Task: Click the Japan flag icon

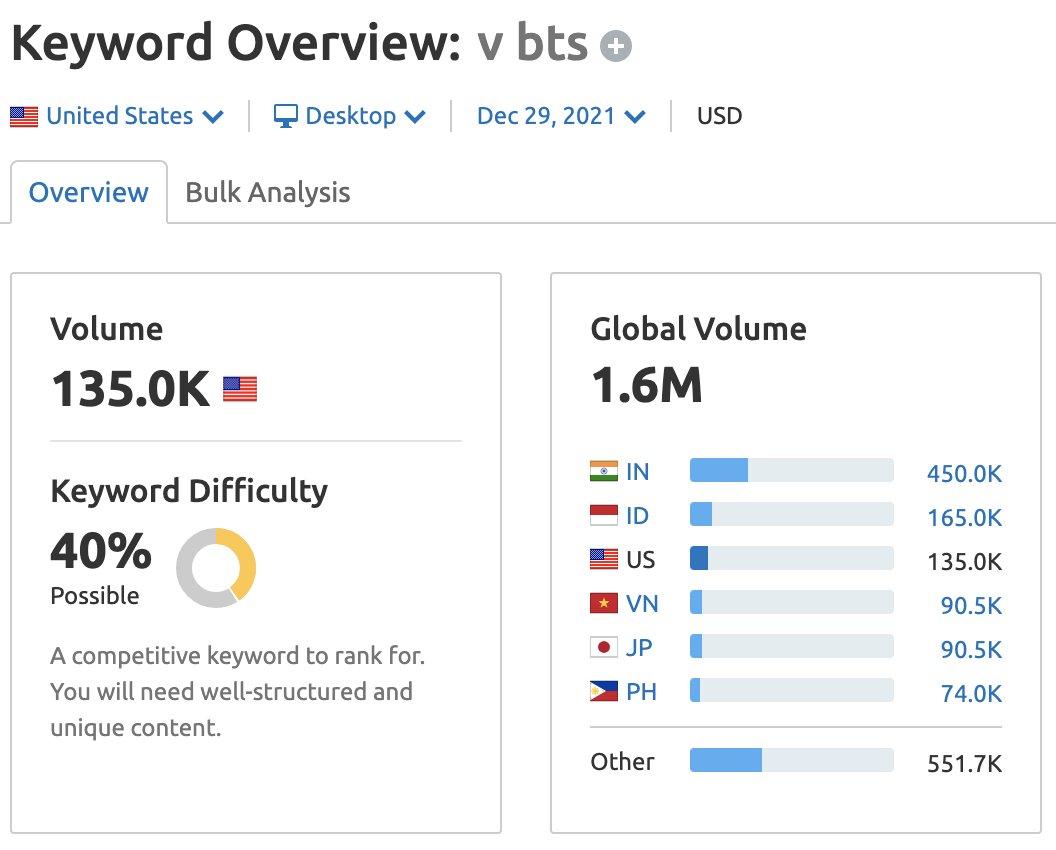Action: [603, 647]
